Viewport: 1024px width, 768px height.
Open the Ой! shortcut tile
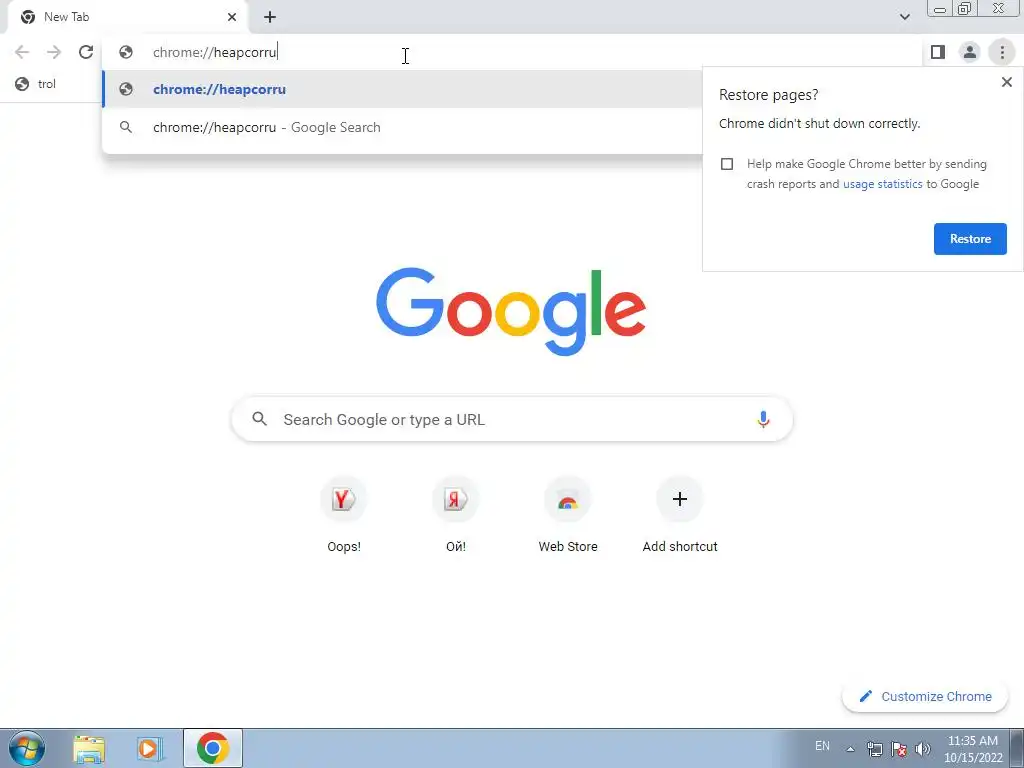456,515
